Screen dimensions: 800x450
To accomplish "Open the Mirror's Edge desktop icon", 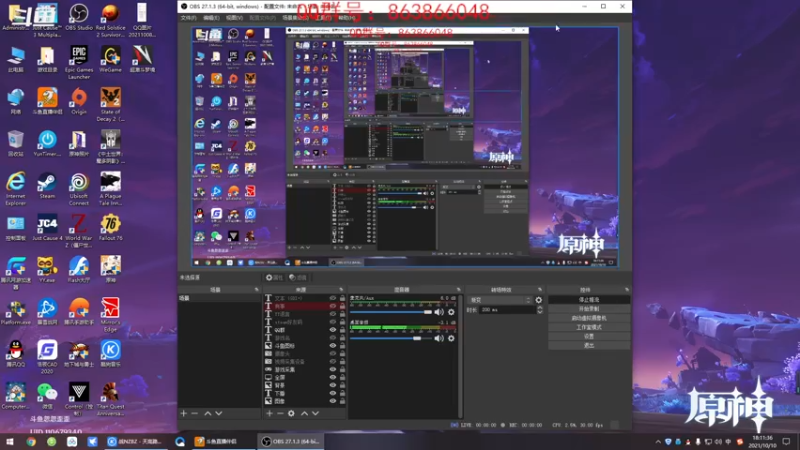I will (x=110, y=315).
